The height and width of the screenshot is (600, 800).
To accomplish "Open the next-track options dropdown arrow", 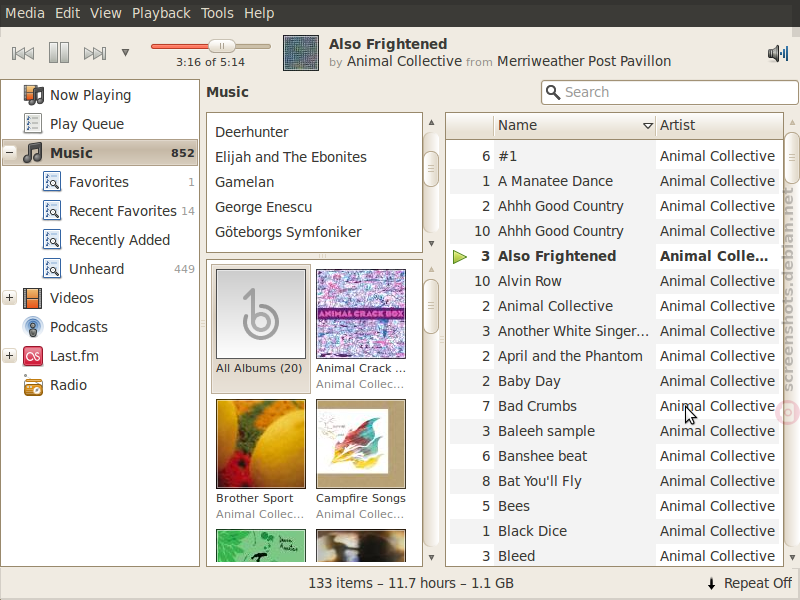I will pyautogui.click(x=126, y=53).
